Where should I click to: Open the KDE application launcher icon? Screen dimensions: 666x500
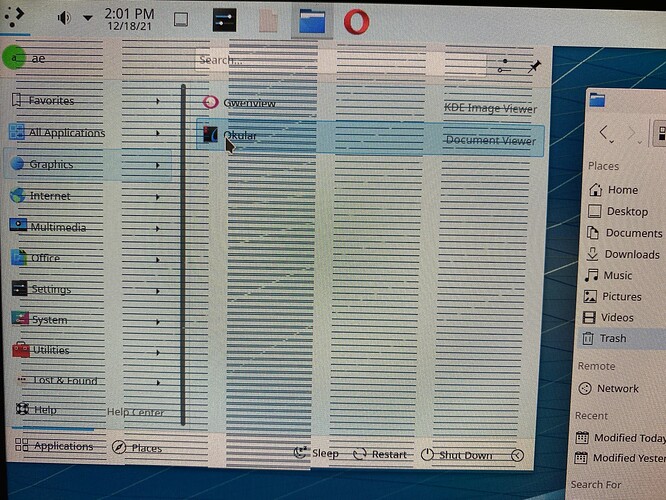pyautogui.click(x=14, y=16)
